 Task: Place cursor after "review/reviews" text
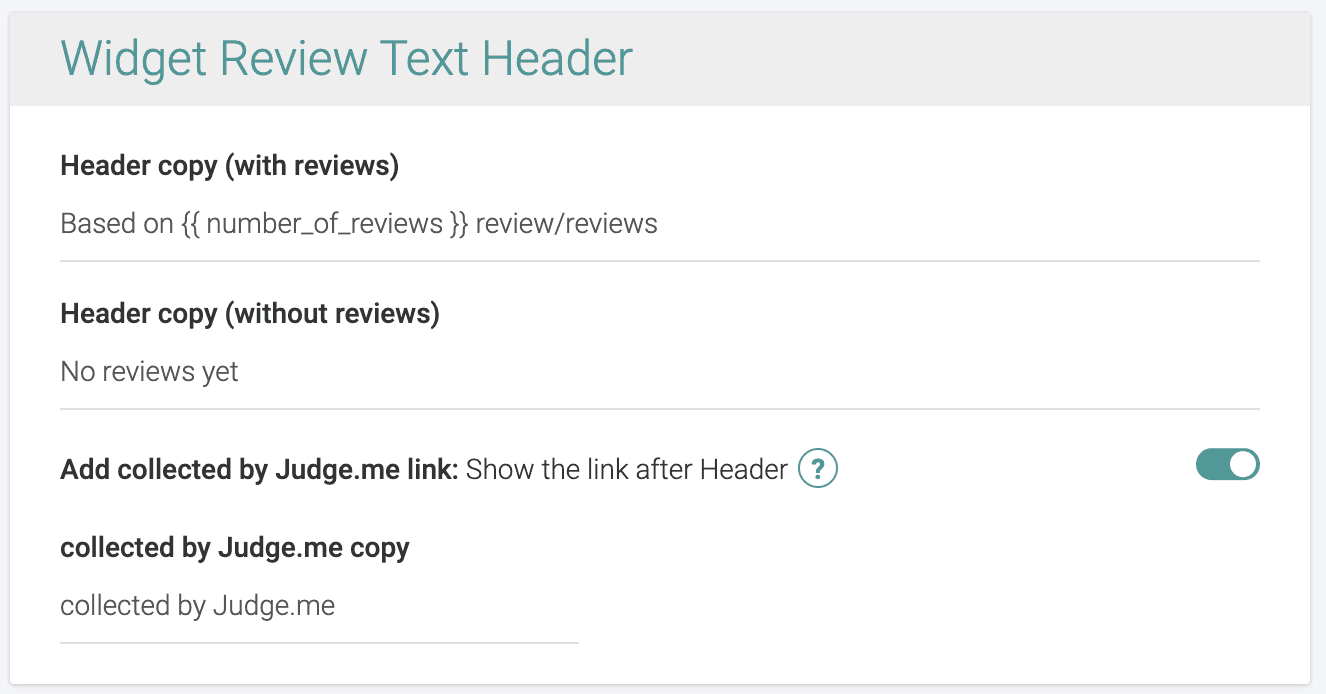coord(659,224)
